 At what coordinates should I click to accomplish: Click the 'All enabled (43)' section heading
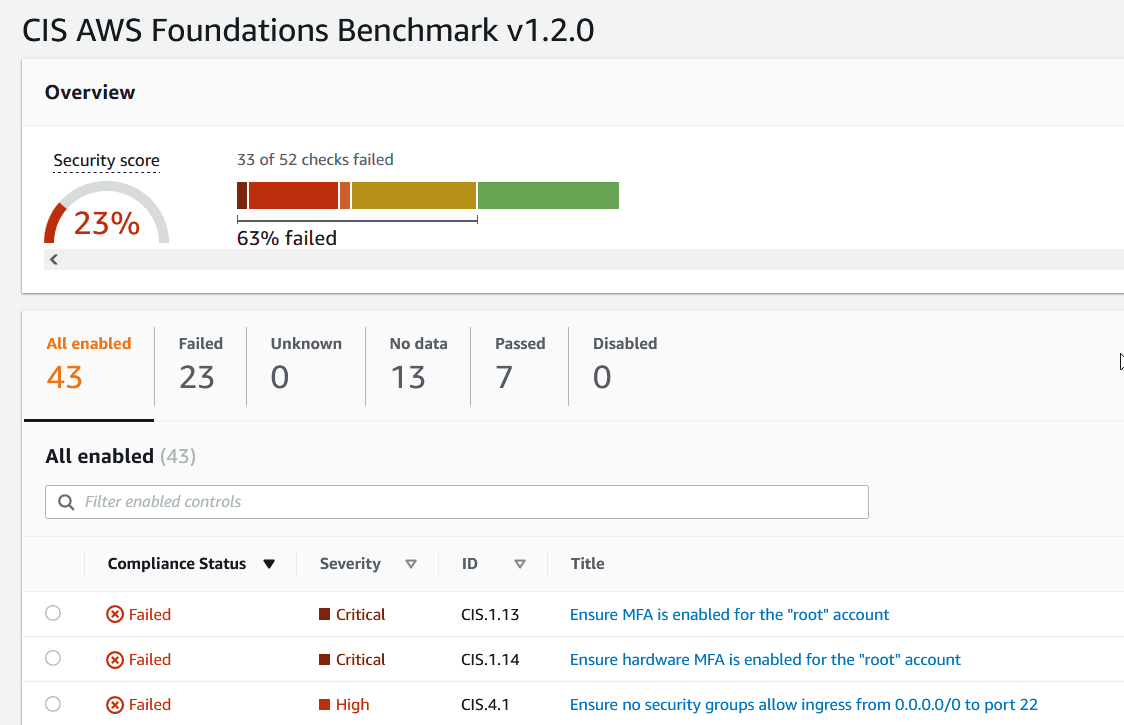(x=120, y=457)
